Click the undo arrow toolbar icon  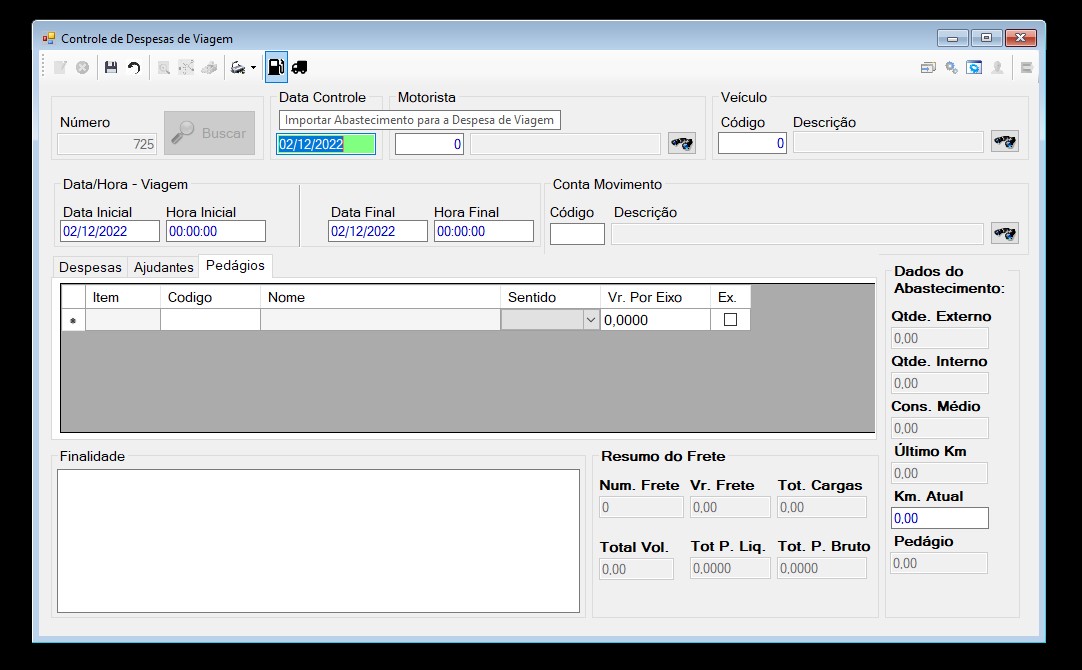tap(134, 68)
